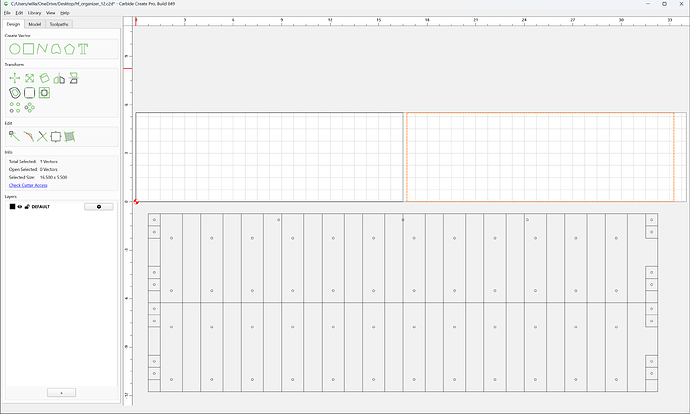This screenshot has height=414, width=690.
Task: Open the Circular Array tool
Action: tap(29, 107)
